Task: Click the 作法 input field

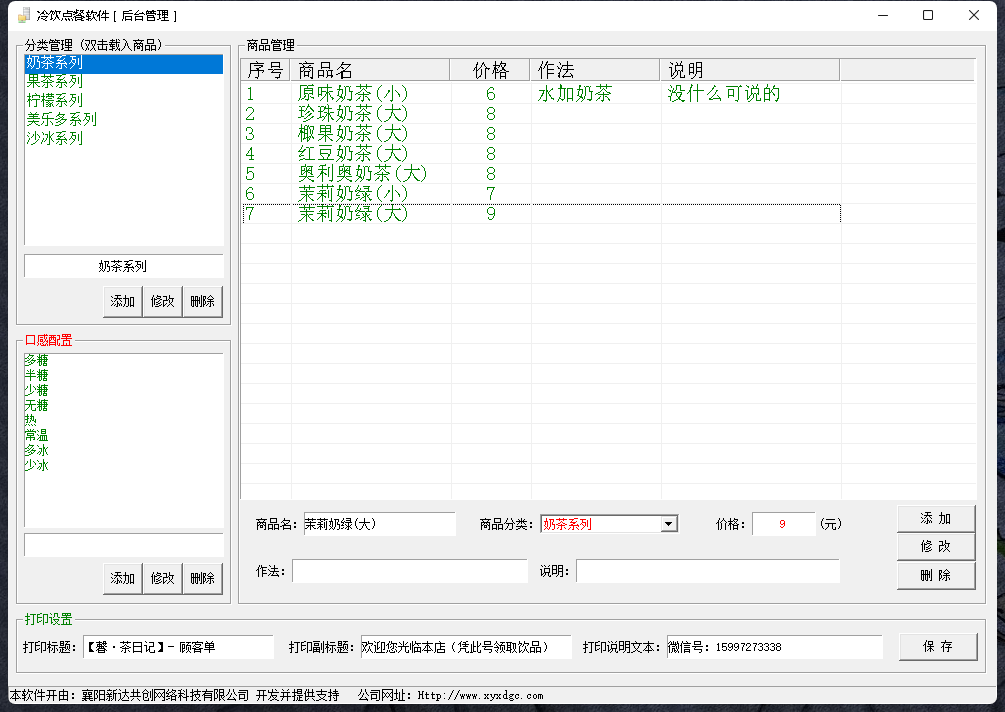Action: tap(410, 571)
